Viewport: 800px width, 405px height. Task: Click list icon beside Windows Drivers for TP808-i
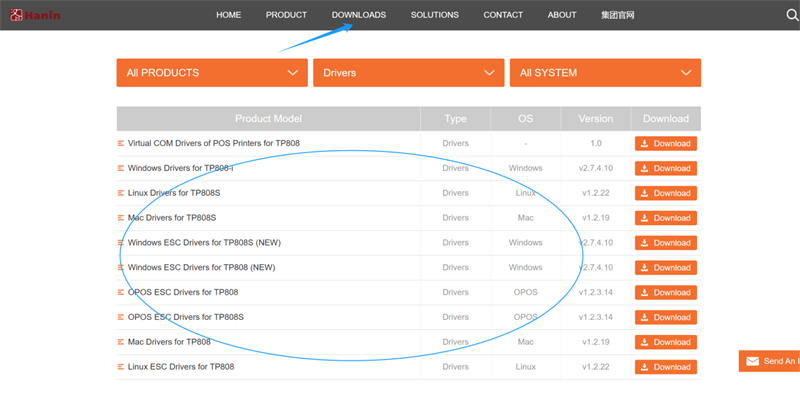[121, 168]
